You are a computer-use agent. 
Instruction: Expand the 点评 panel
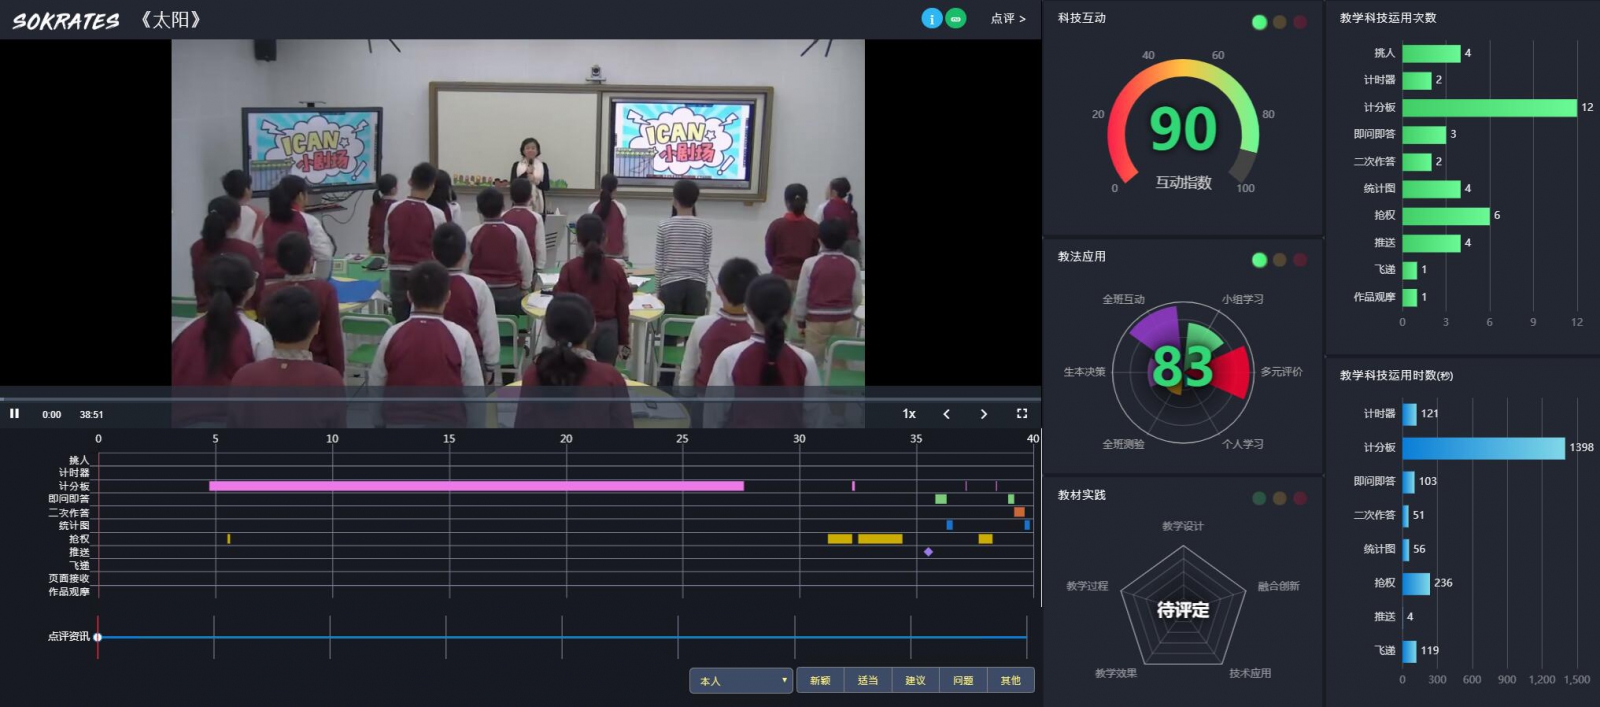click(x=1007, y=19)
